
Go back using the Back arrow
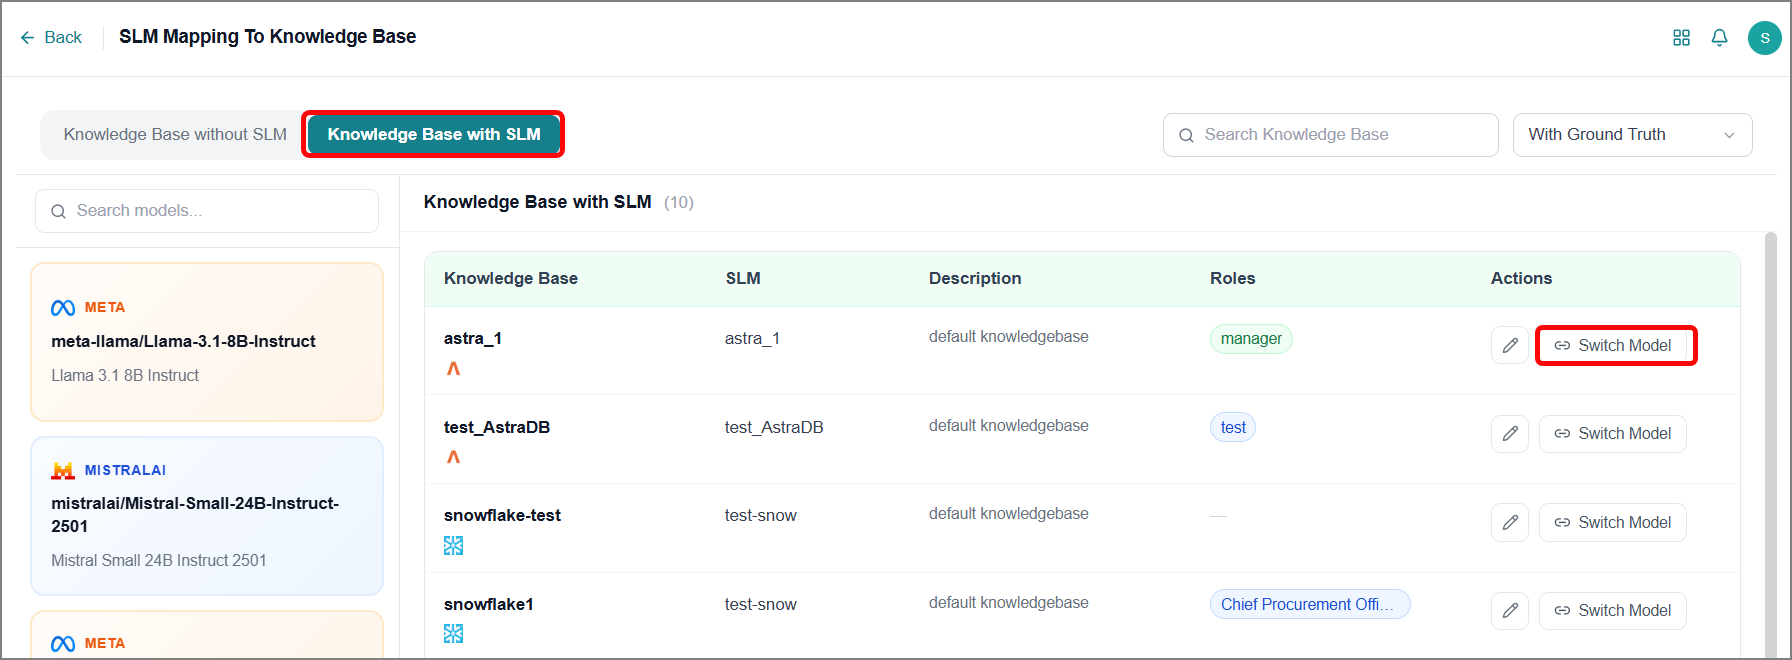click(x=50, y=37)
